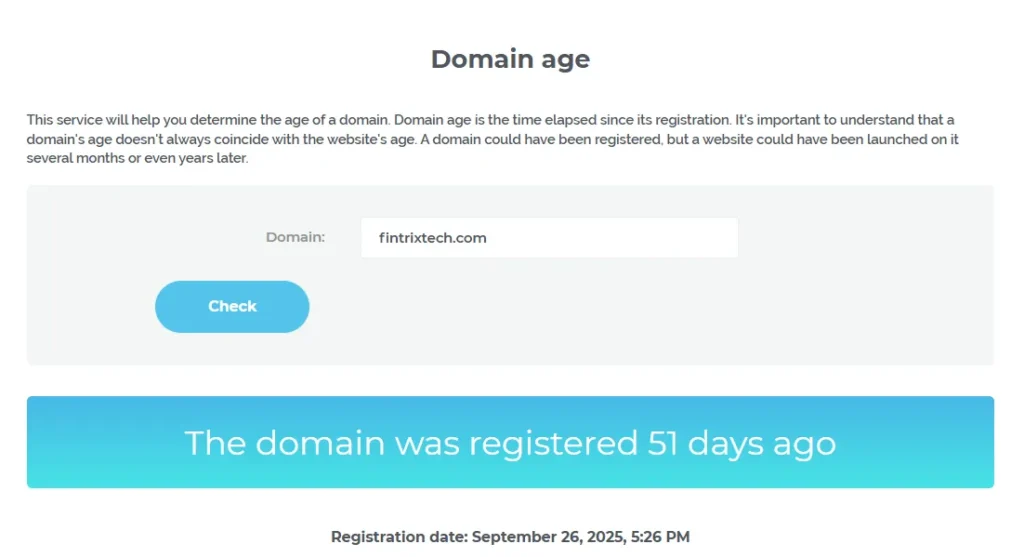1024x557 pixels.
Task: Click the "several months or even years later" line
Action: pos(137,158)
